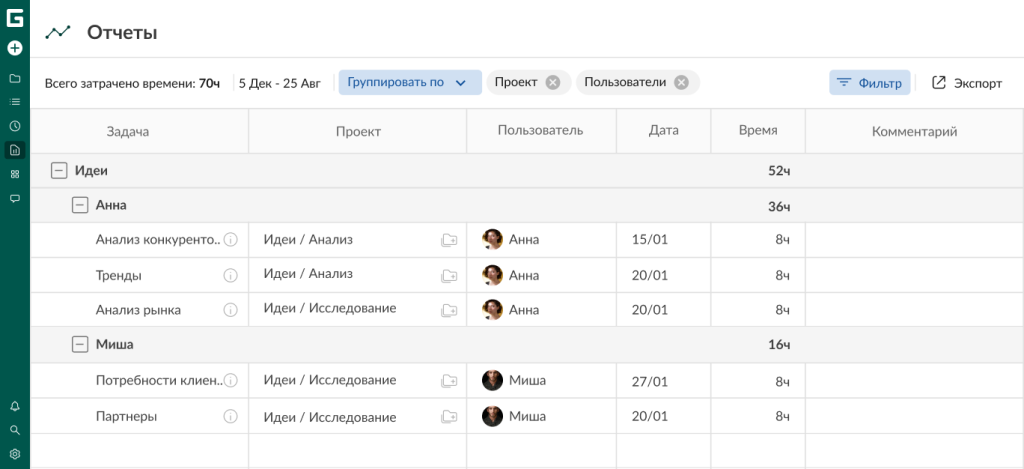Viewport: 1024px width, 469px height.
Task: Open settings gear icon in sidebar
Action: click(14, 454)
